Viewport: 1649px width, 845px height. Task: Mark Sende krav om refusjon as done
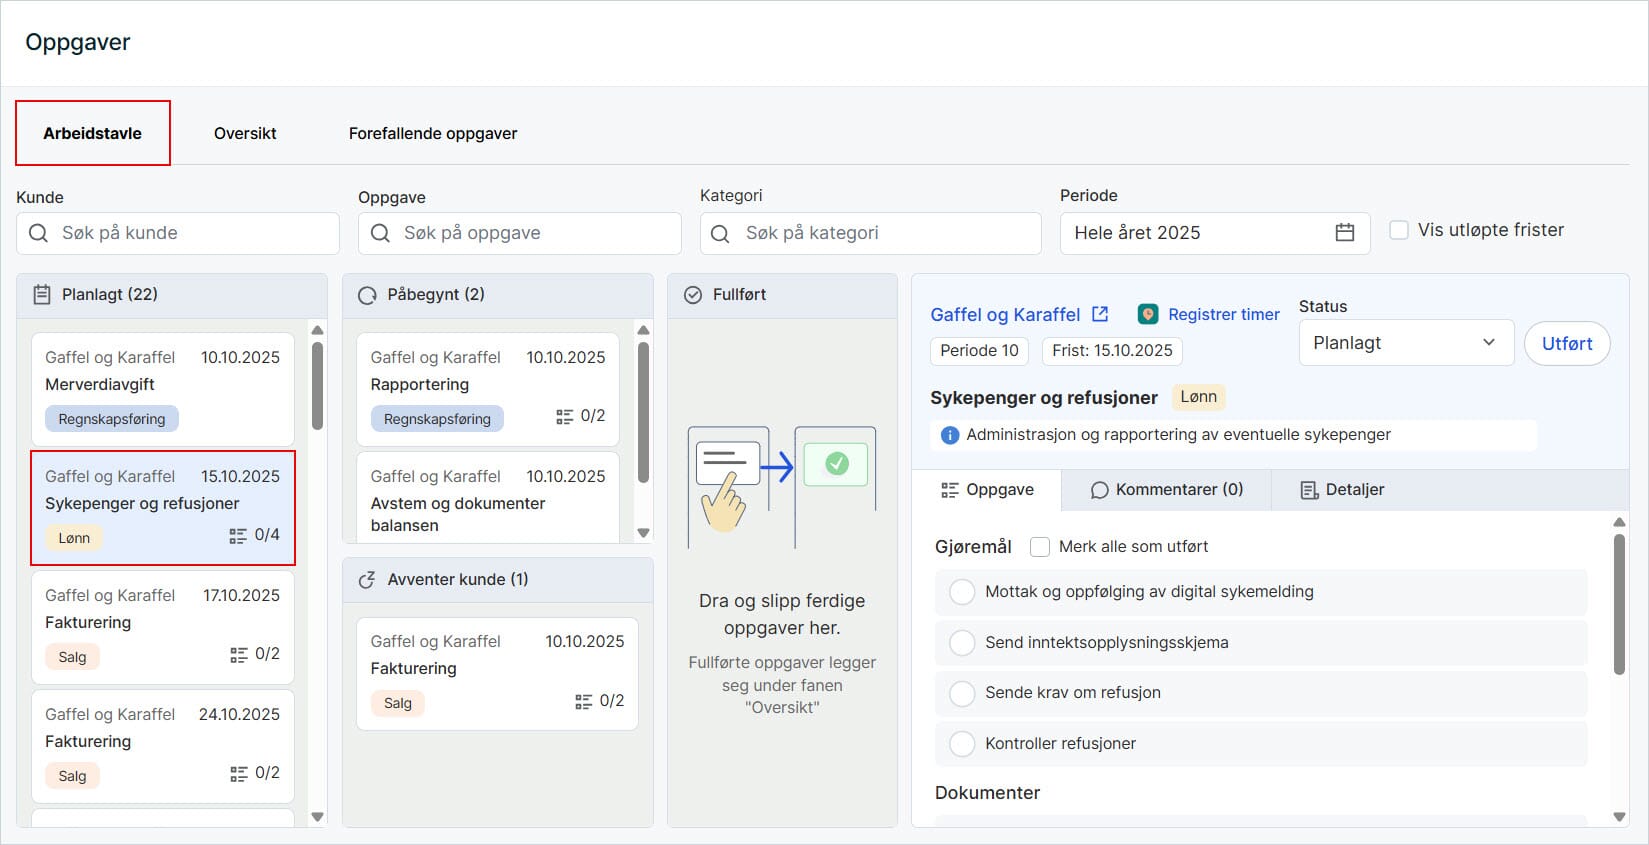(x=962, y=693)
